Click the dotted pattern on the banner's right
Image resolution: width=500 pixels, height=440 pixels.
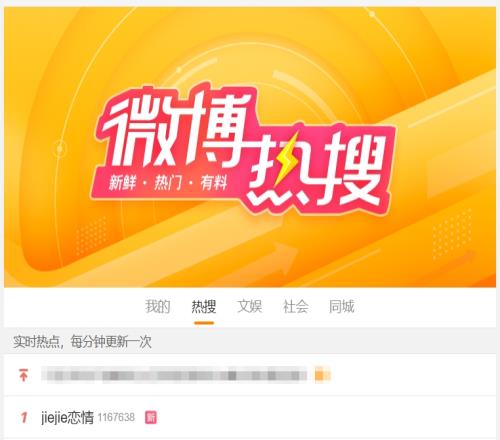coord(452,233)
